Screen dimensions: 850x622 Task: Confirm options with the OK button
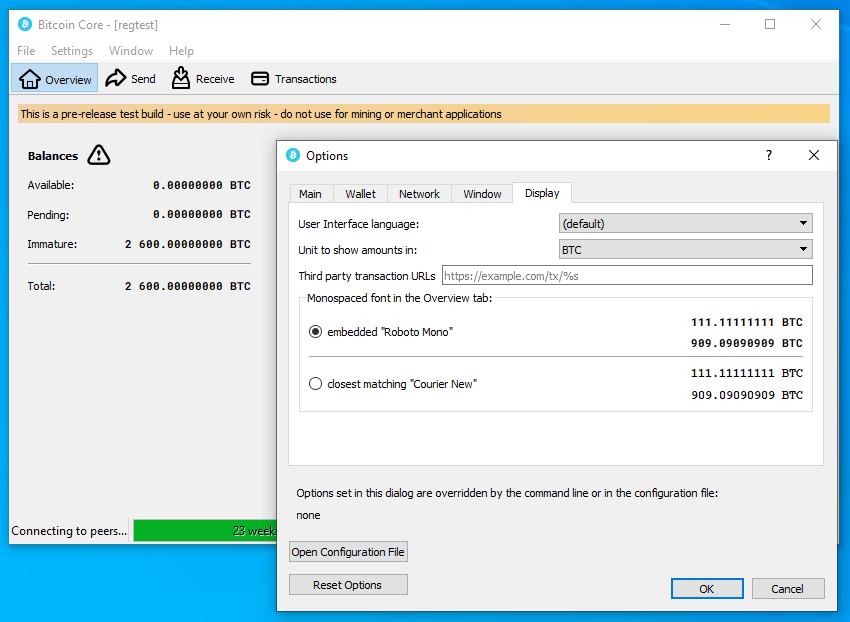pyautogui.click(x=707, y=589)
